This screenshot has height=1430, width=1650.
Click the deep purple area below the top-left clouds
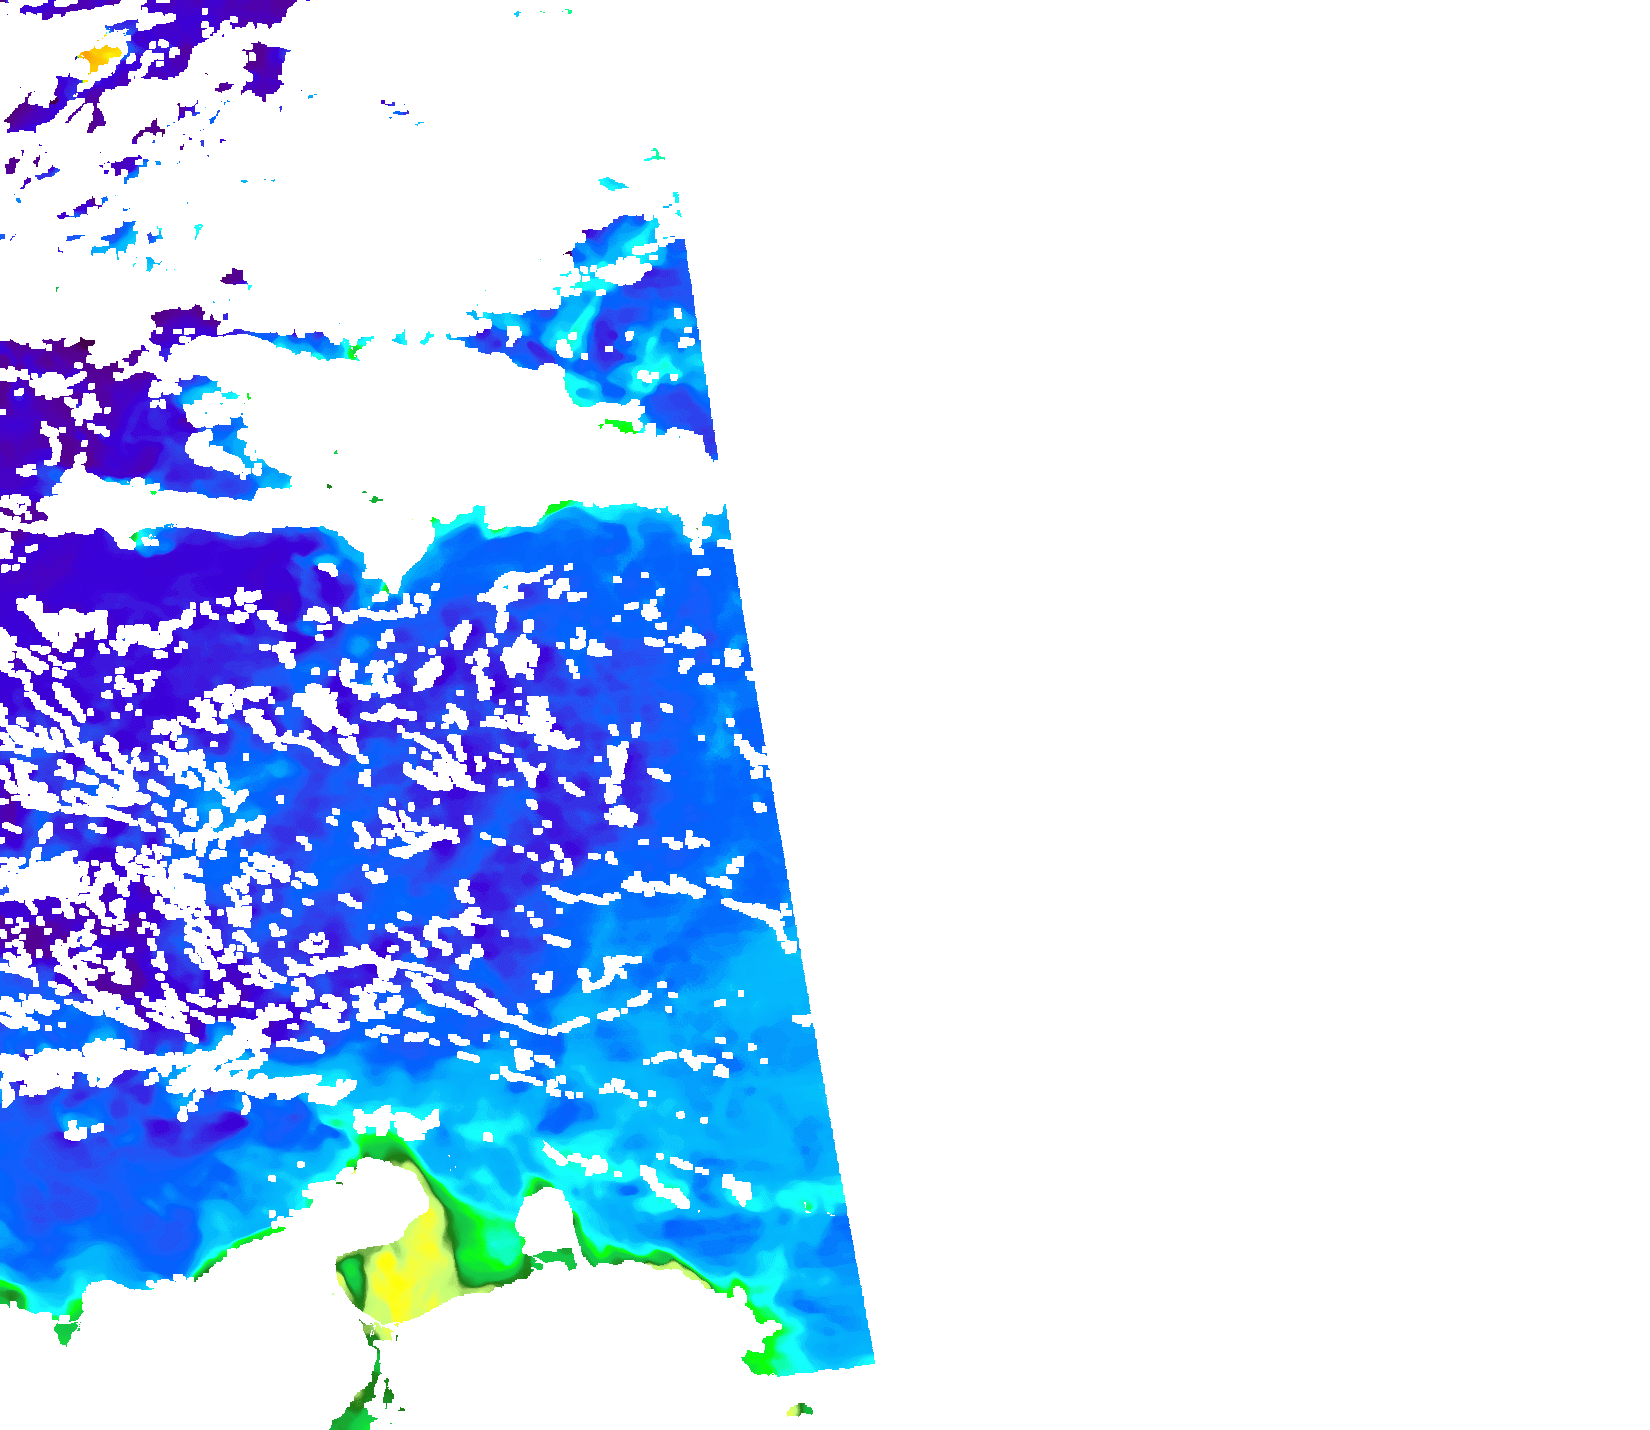(x=60, y=400)
